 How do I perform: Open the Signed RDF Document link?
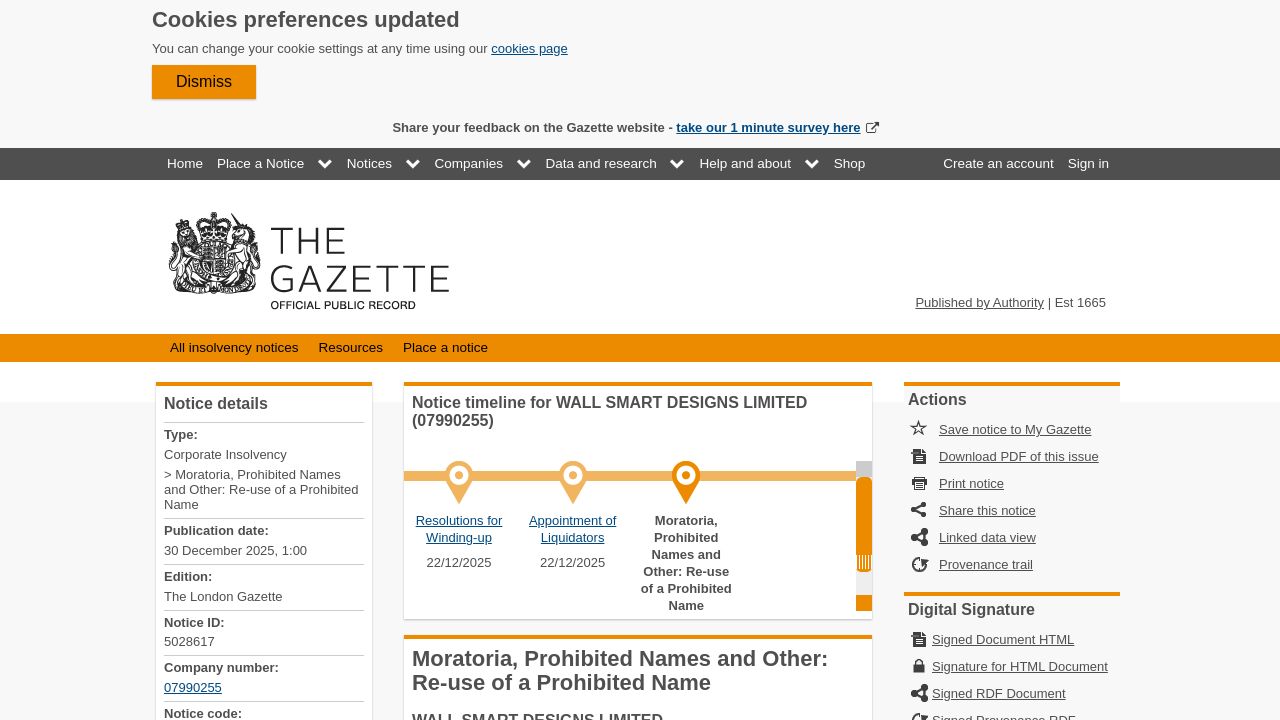(x=999, y=694)
